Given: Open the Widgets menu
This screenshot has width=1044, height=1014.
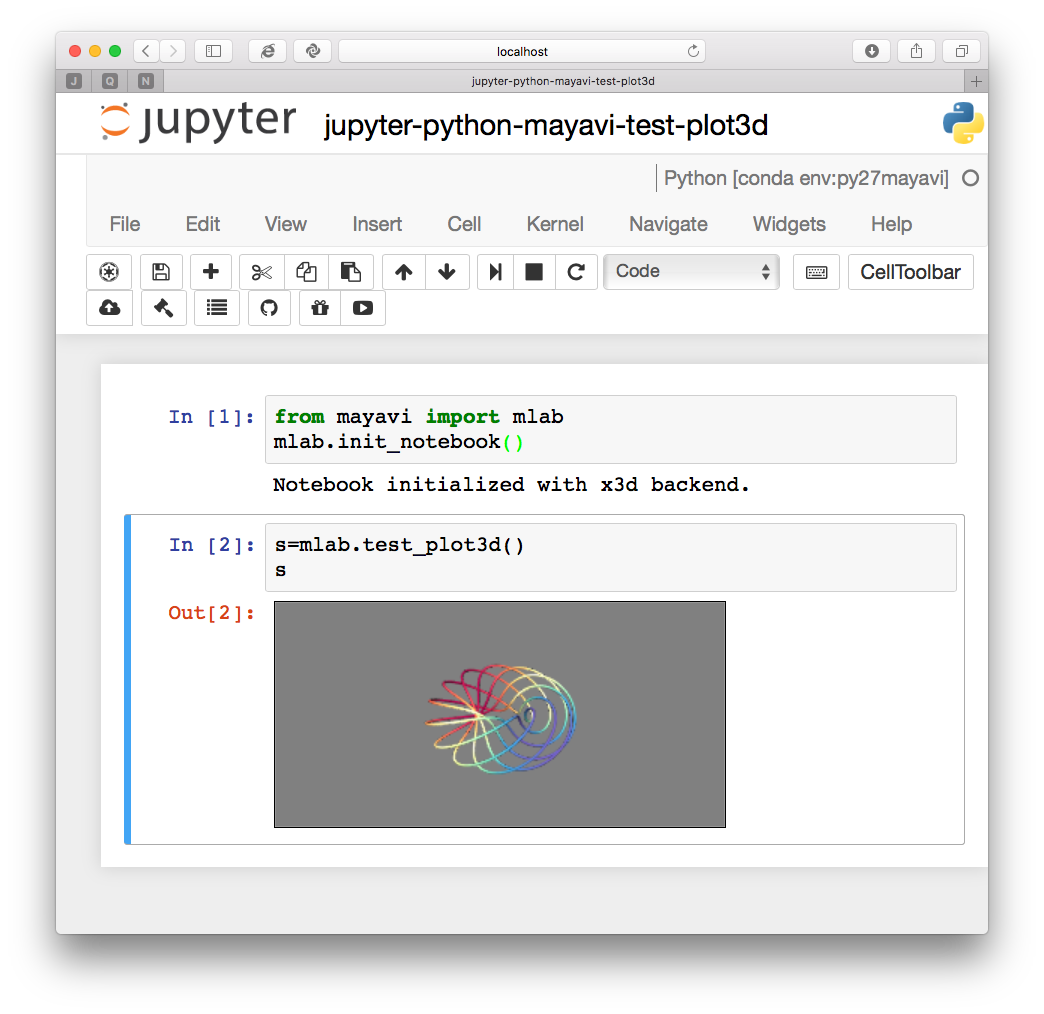Looking at the screenshot, I should click(789, 224).
